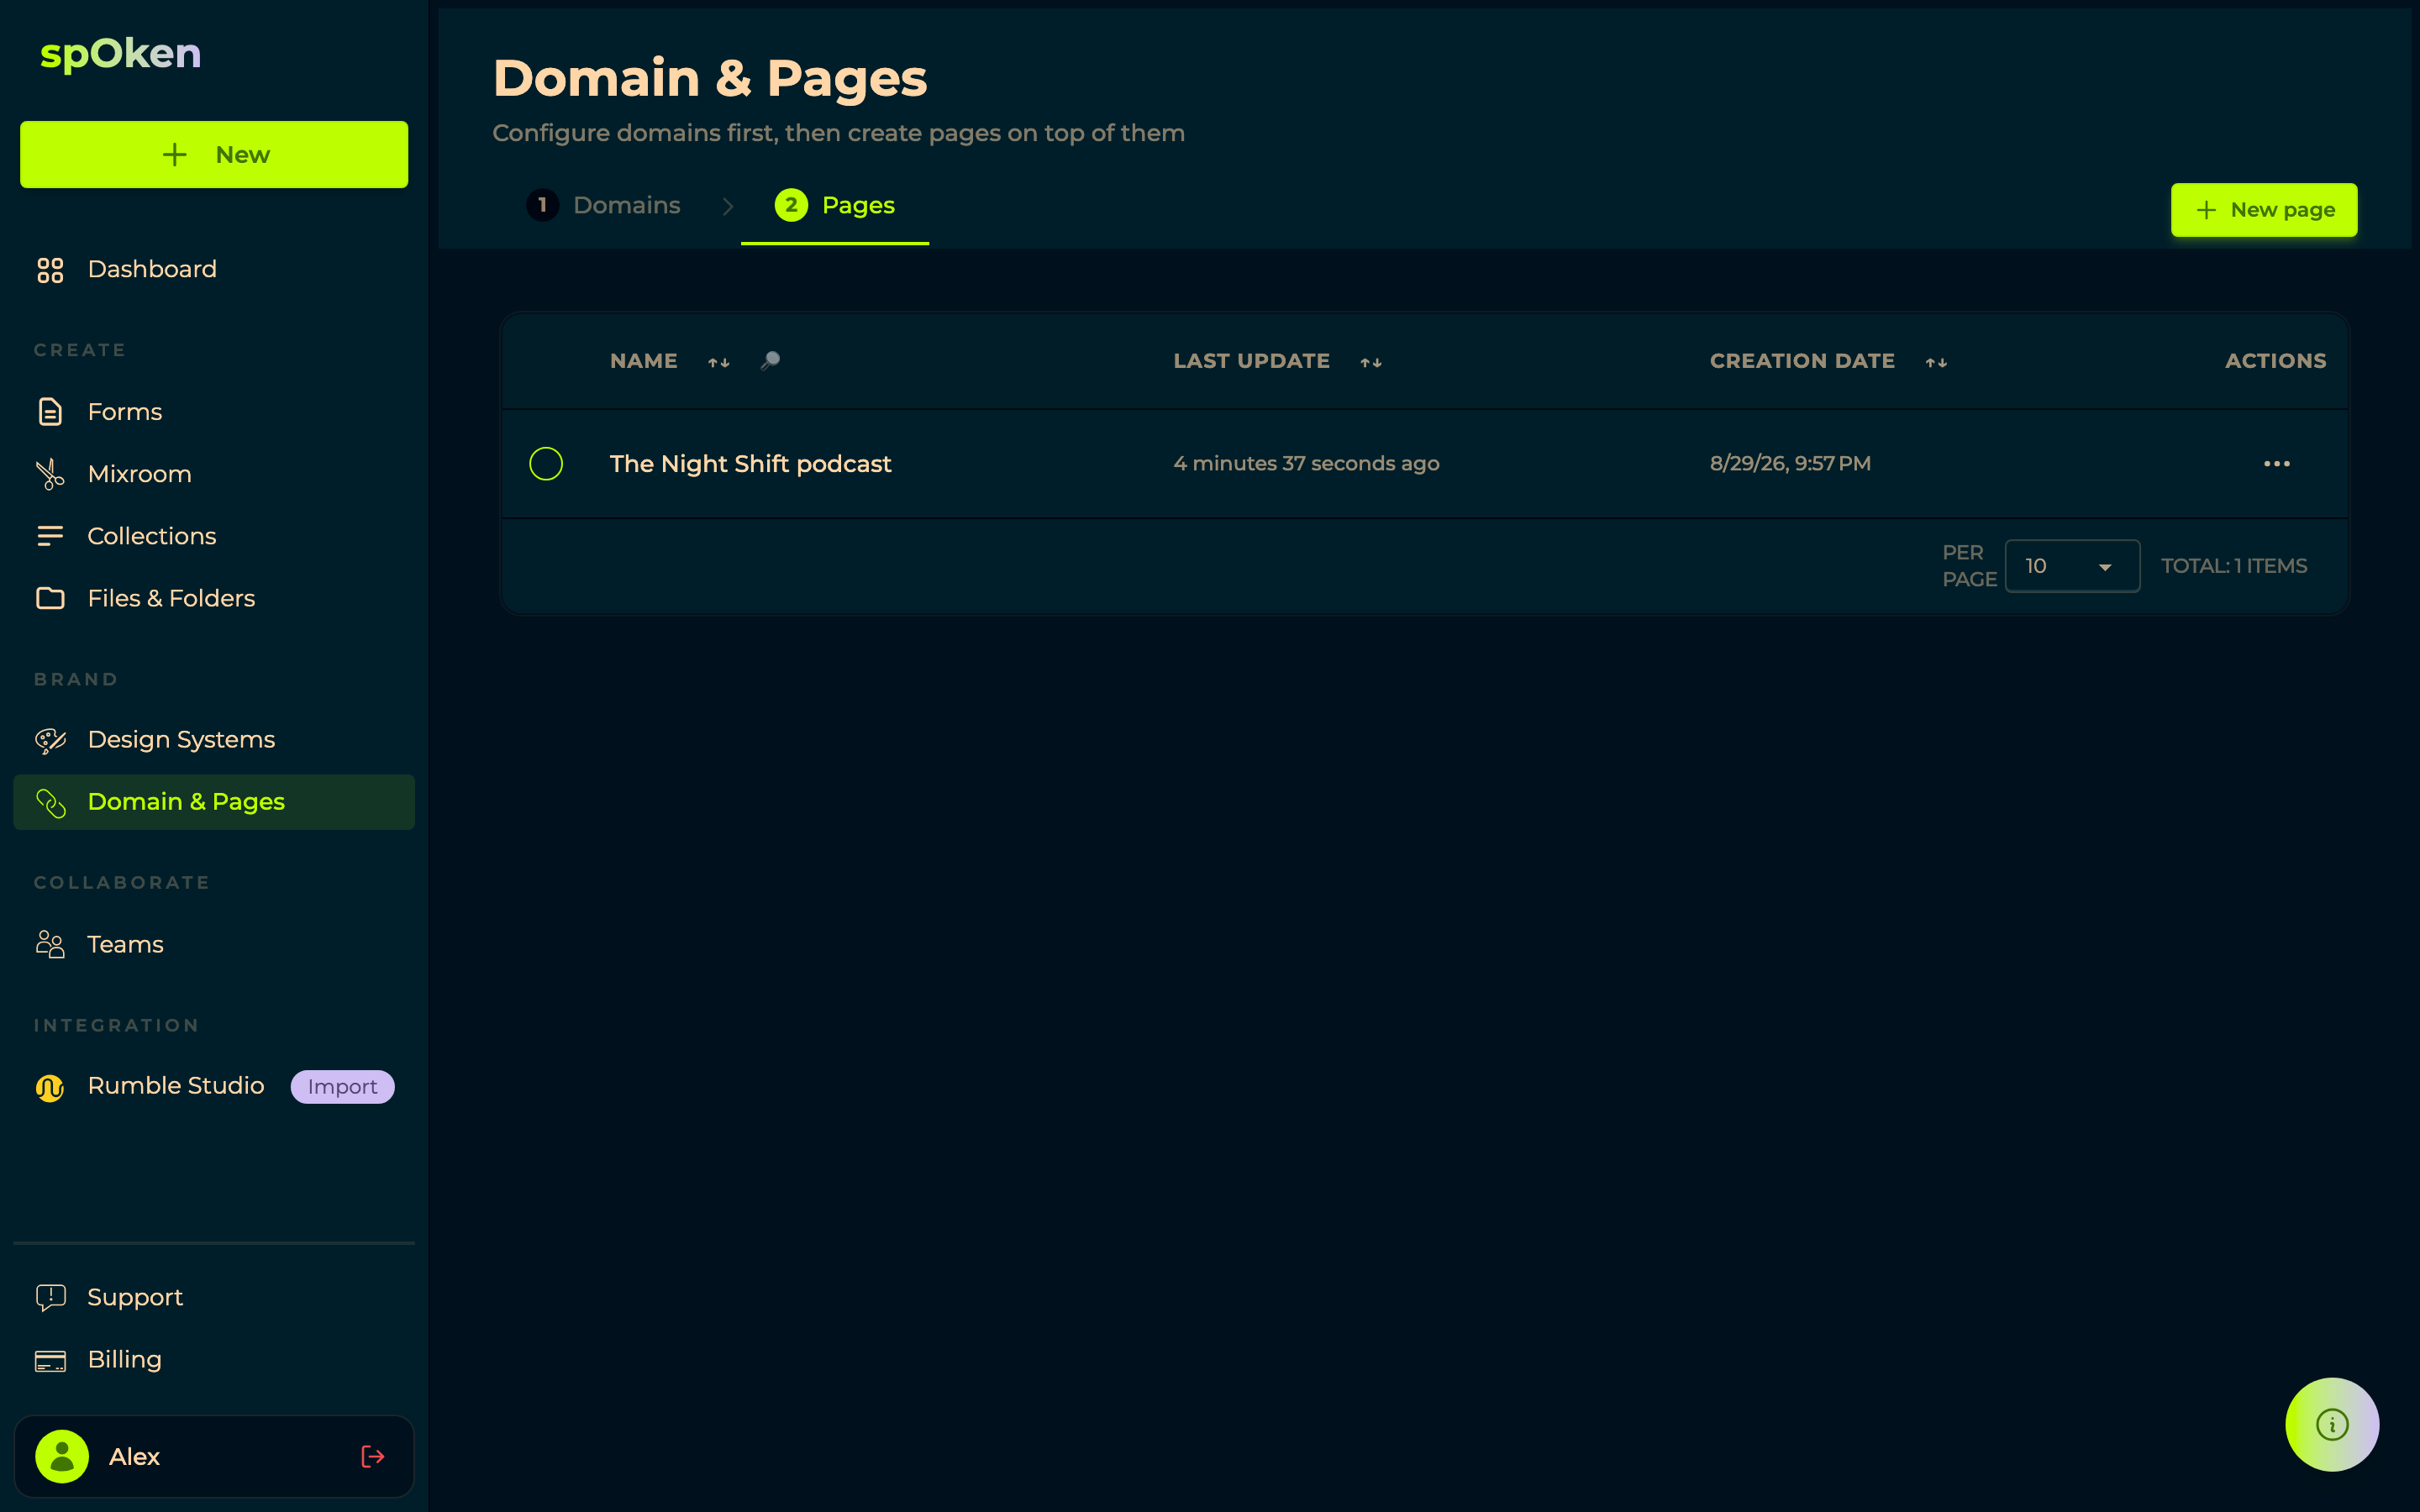Screen dimensions: 2420x1512
Task: Click the Teams people icon
Action: [x=50, y=944]
